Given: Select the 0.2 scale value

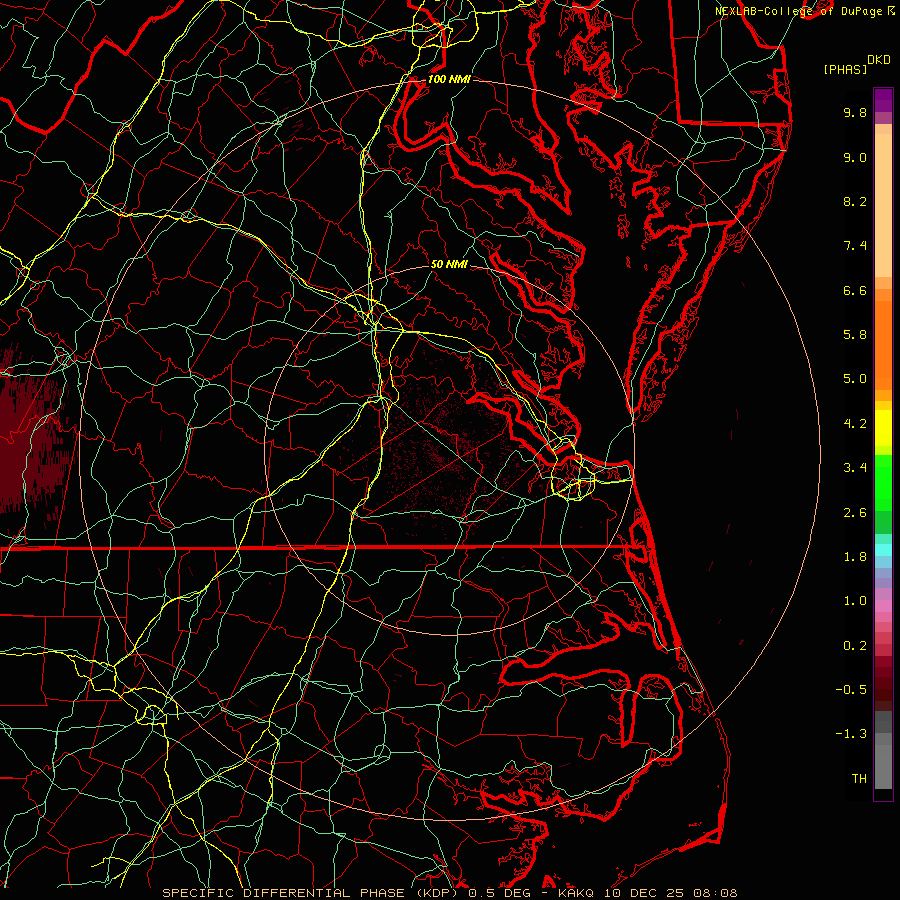Looking at the screenshot, I should (x=855, y=646).
